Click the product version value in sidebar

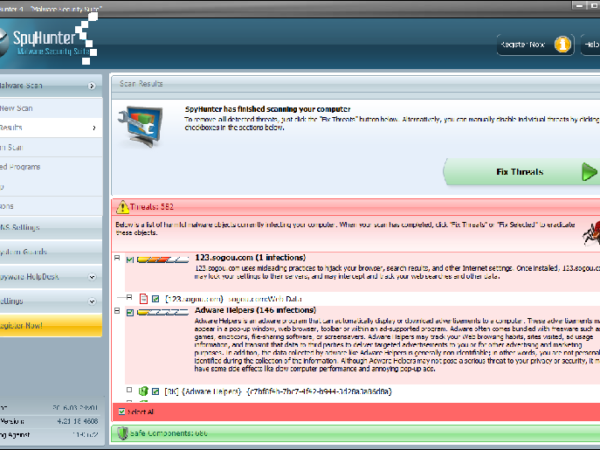(78, 421)
